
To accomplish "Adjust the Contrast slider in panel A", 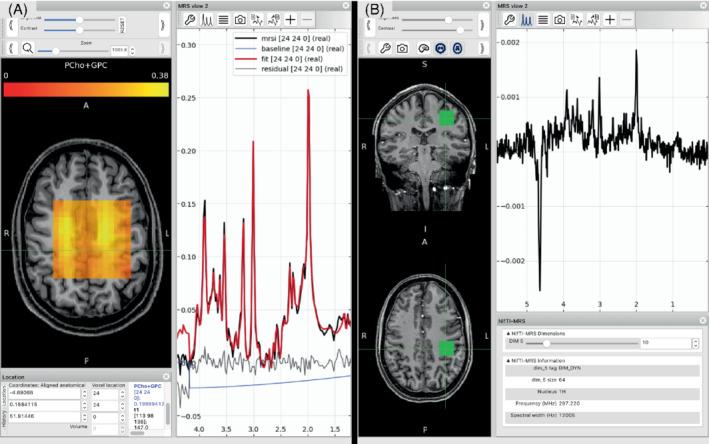I will click(x=80, y=30).
